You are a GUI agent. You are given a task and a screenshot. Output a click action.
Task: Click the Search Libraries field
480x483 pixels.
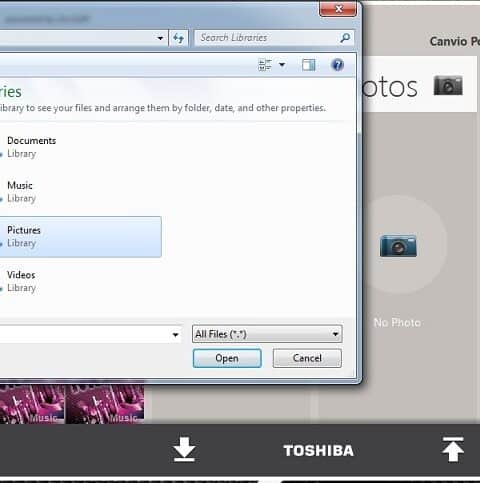point(274,38)
